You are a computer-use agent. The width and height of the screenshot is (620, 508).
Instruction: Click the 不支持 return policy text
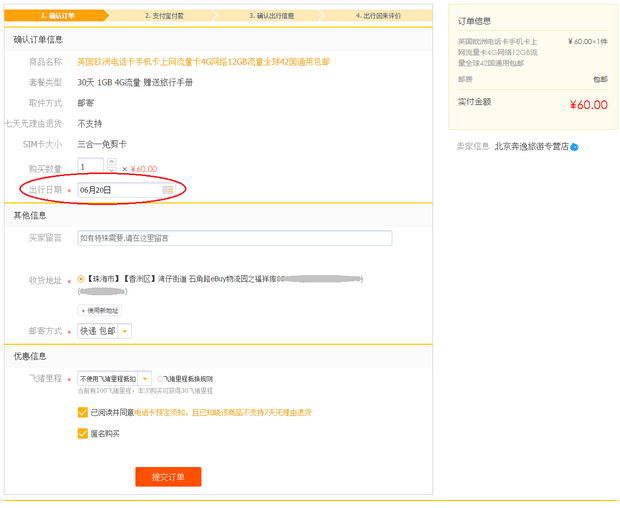click(89, 124)
